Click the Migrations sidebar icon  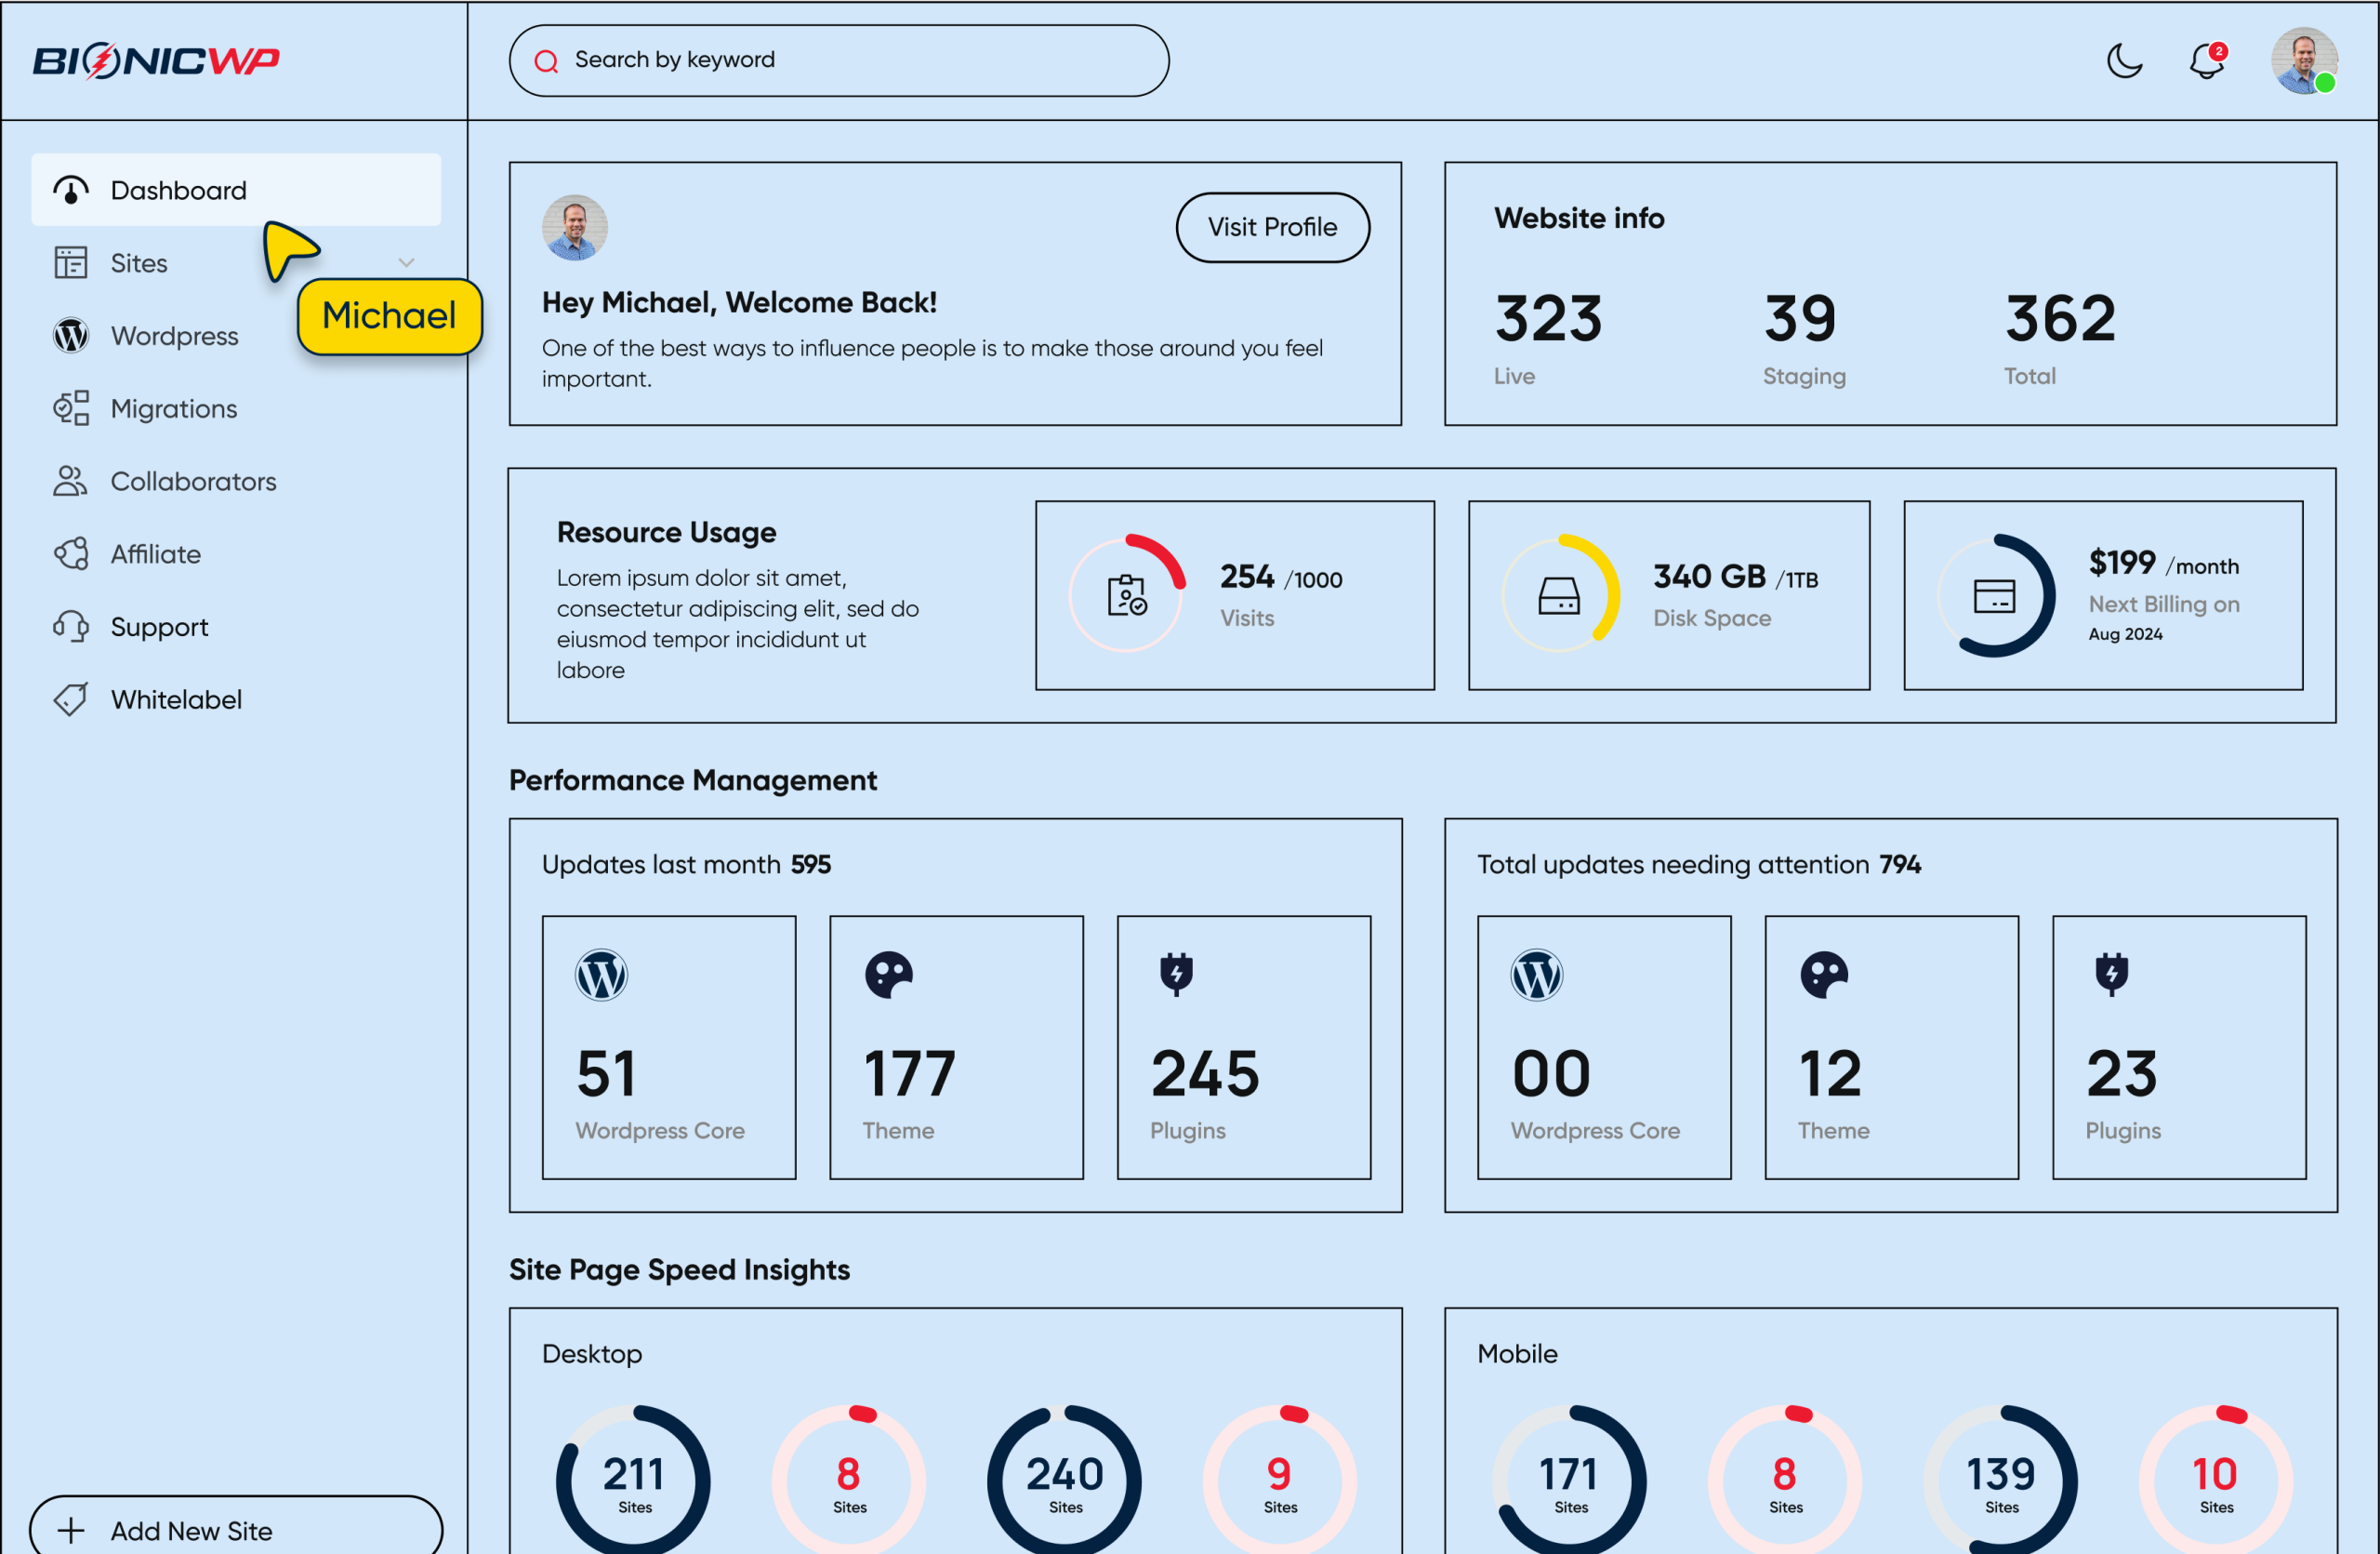pyautogui.click(x=71, y=408)
